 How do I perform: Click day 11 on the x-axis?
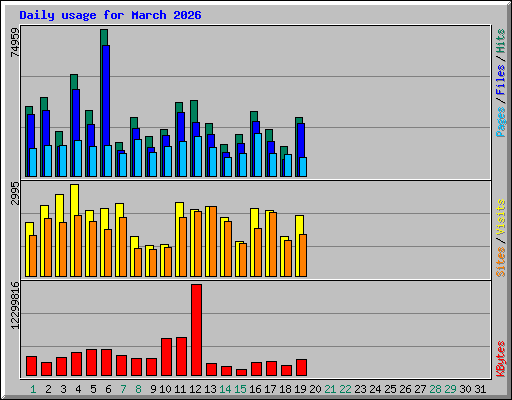pyautogui.click(x=180, y=389)
